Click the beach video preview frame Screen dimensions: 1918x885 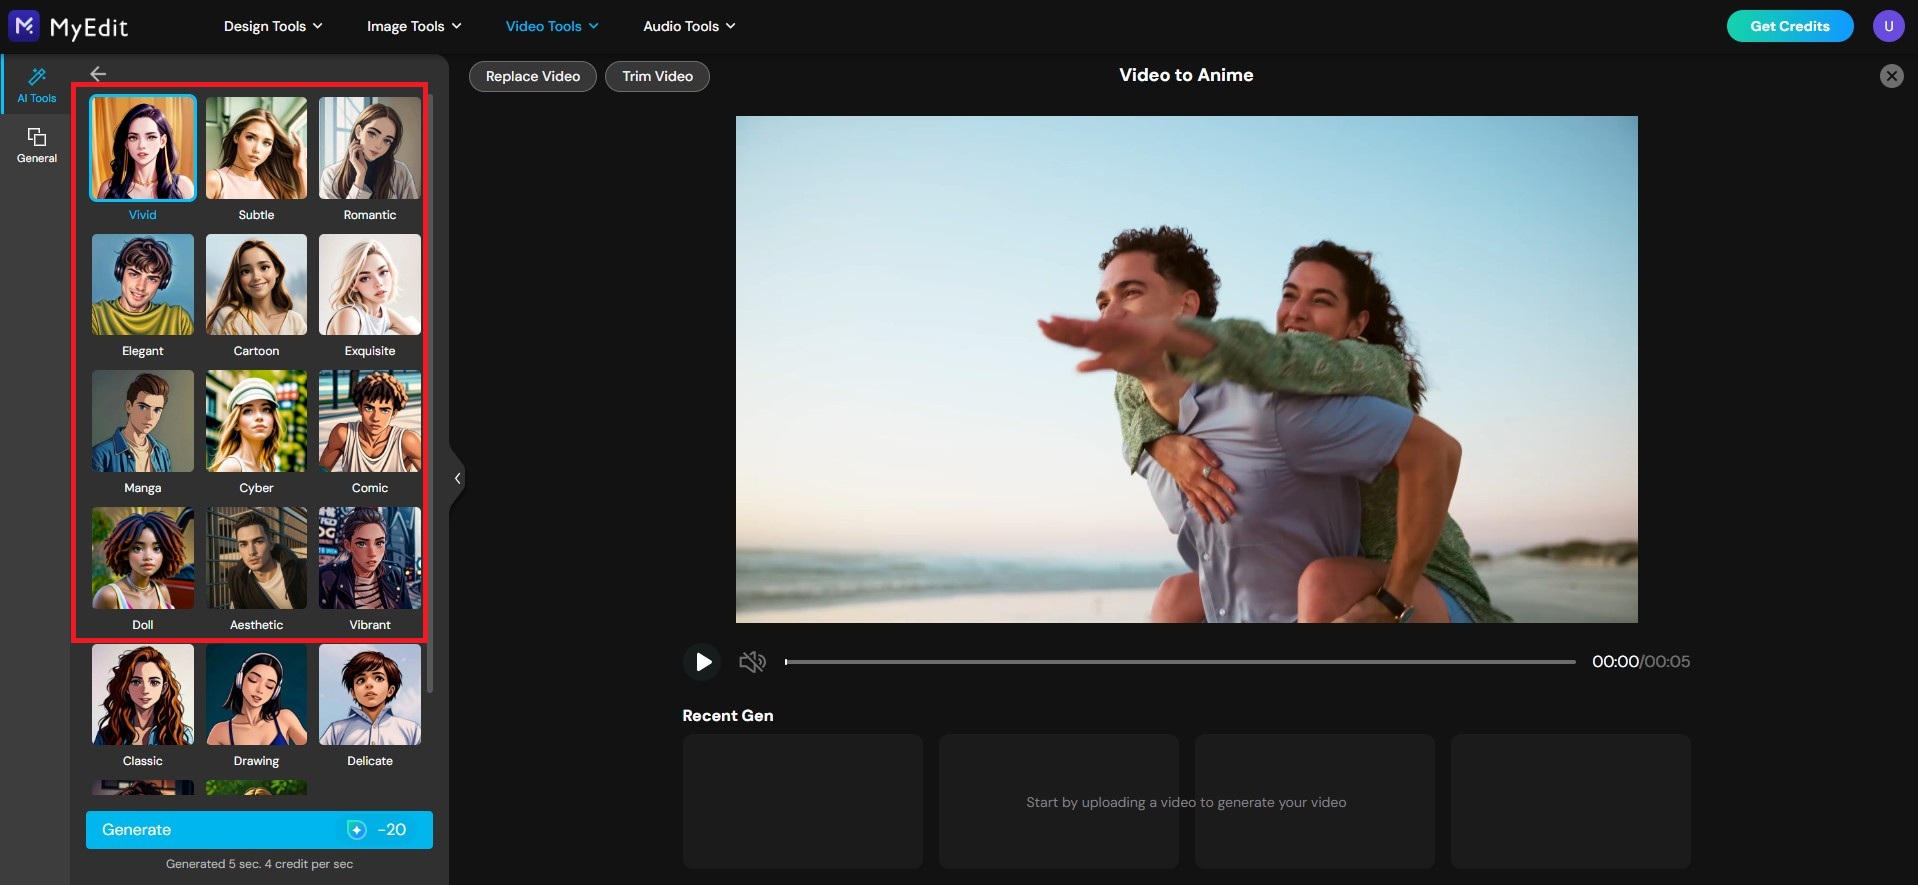tap(1186, 369)
